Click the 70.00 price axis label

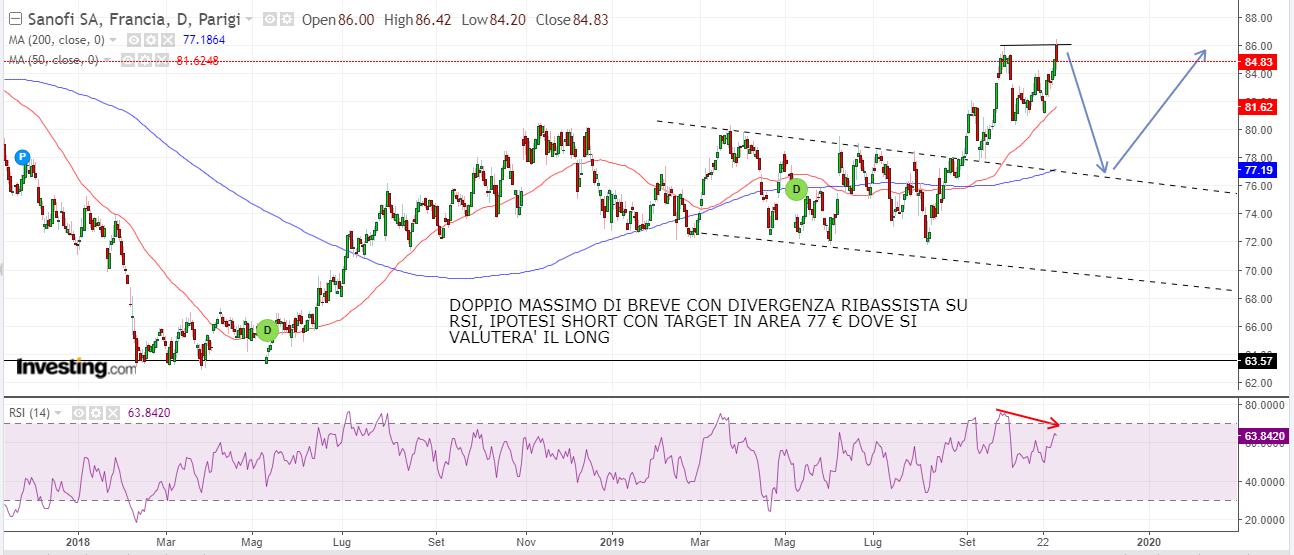tap(1258, 271)
